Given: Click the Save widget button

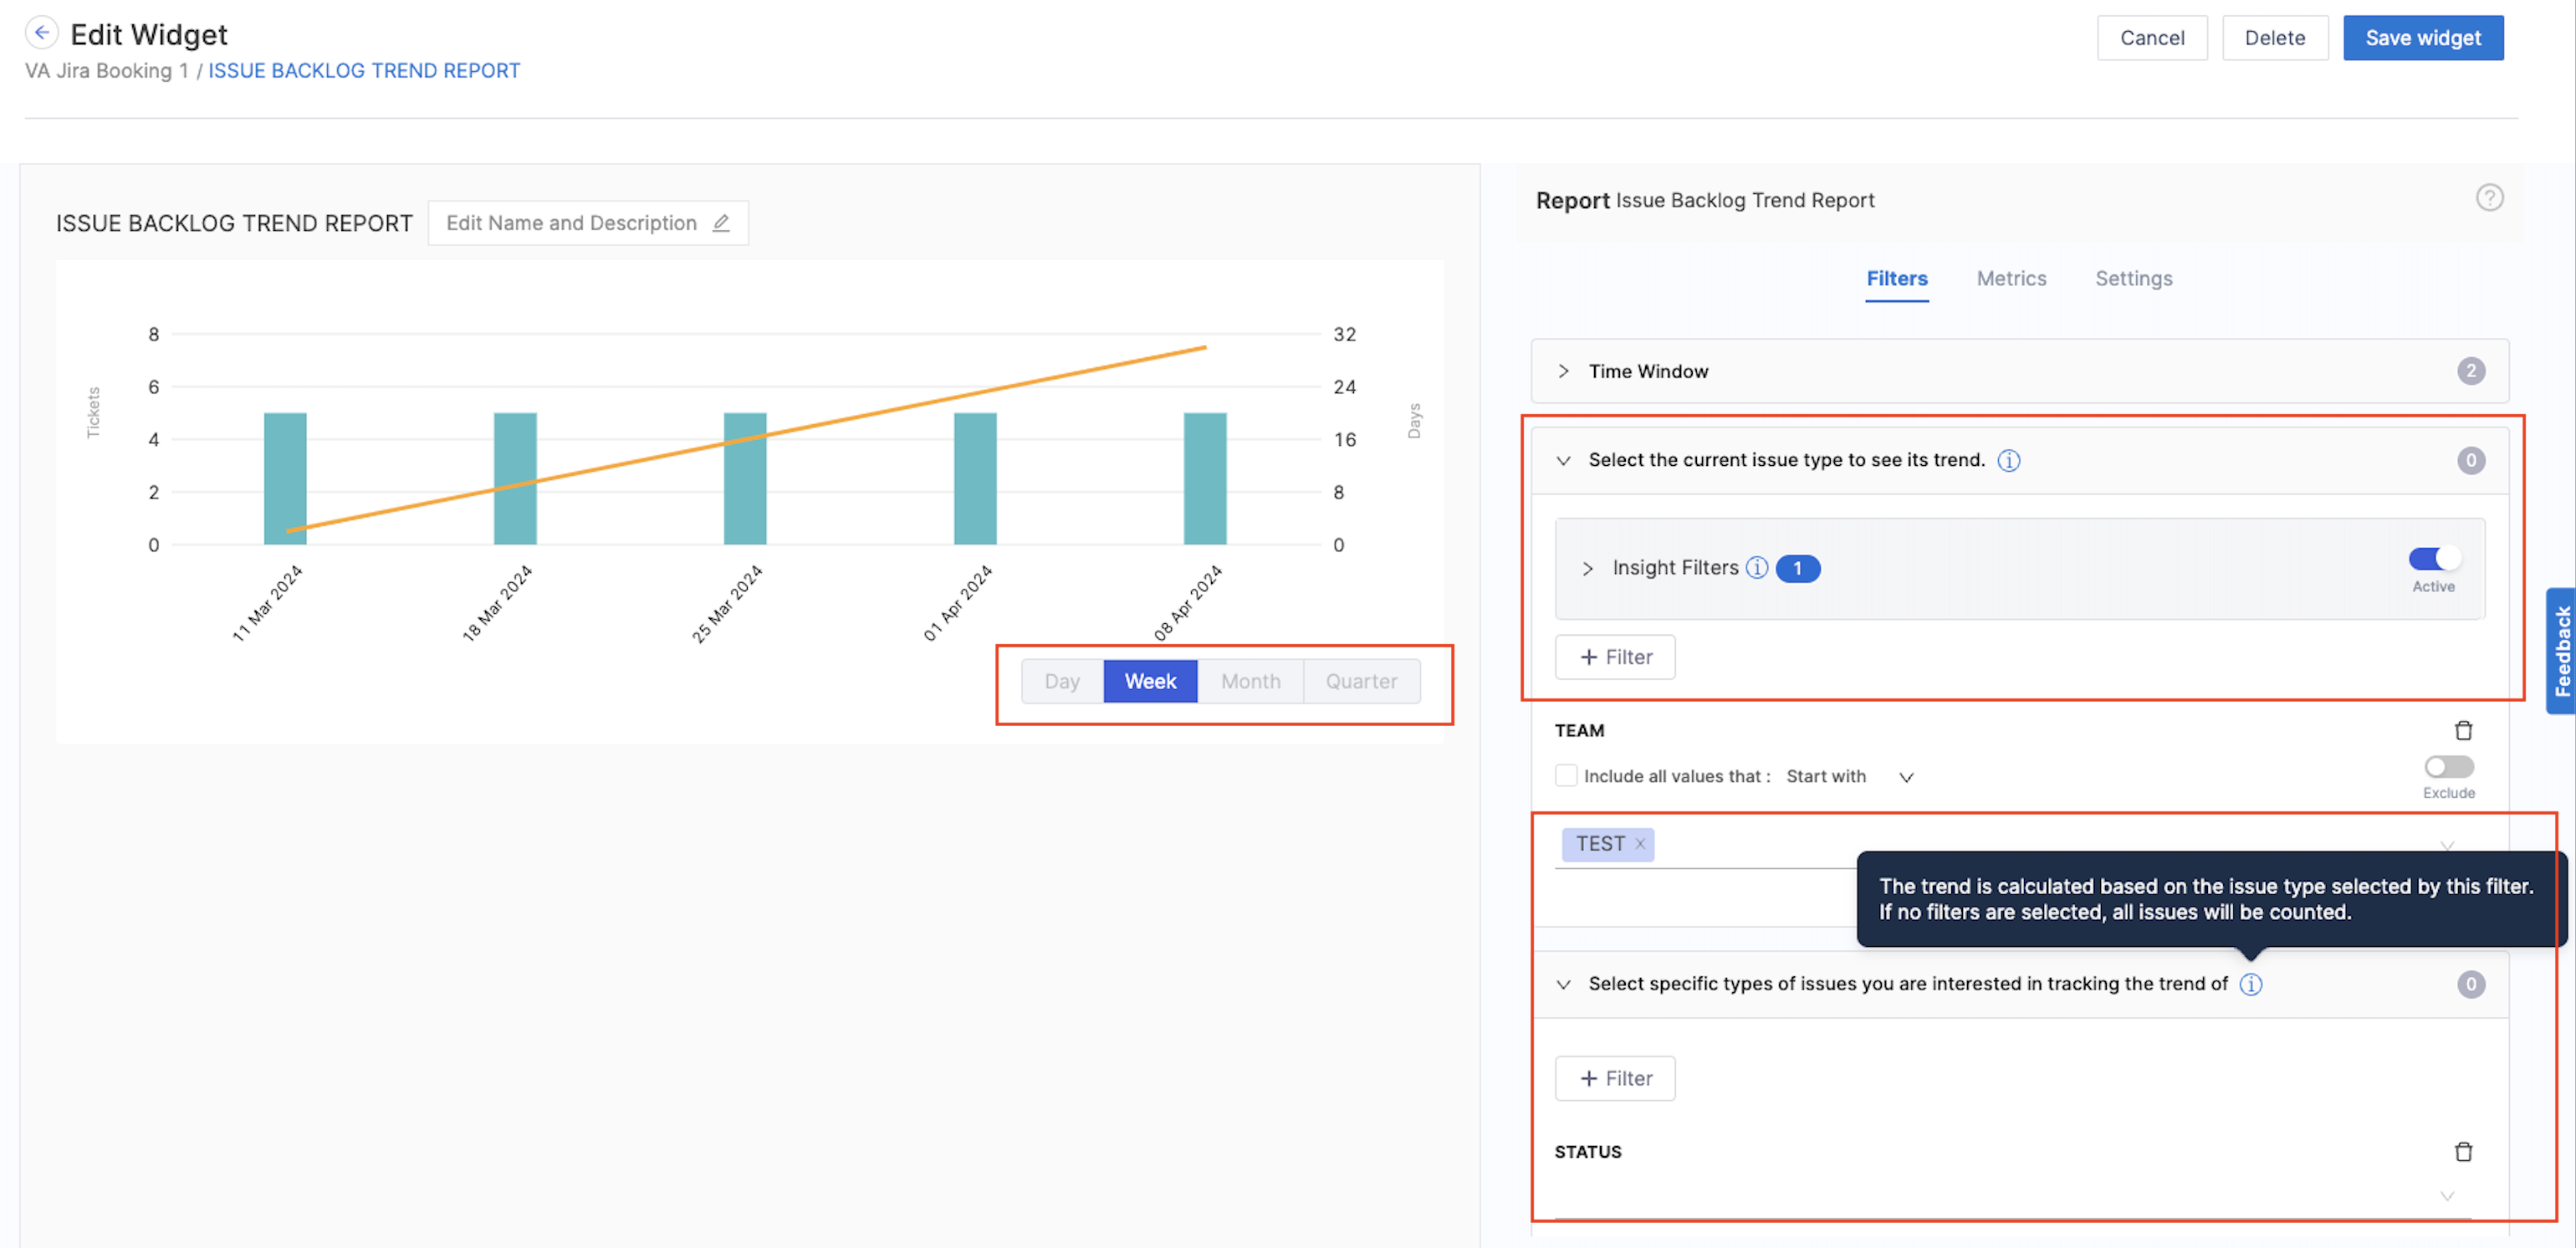Looking at the screenshot, I should pos(2422,38).
